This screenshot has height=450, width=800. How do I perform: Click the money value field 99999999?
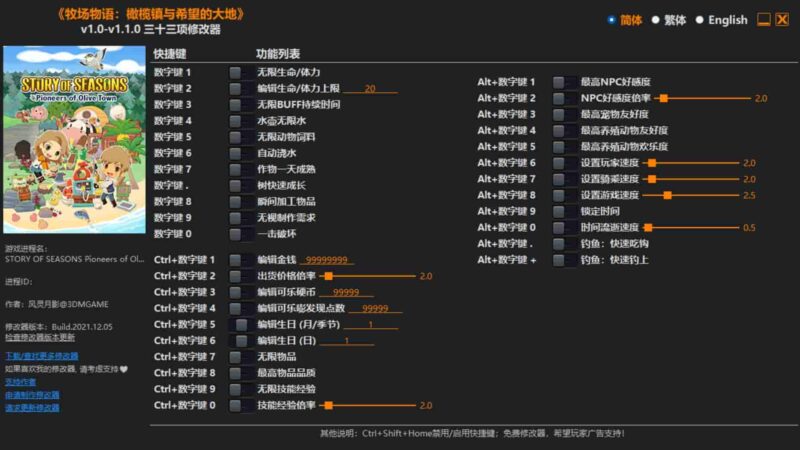click(x=327, y=260)
